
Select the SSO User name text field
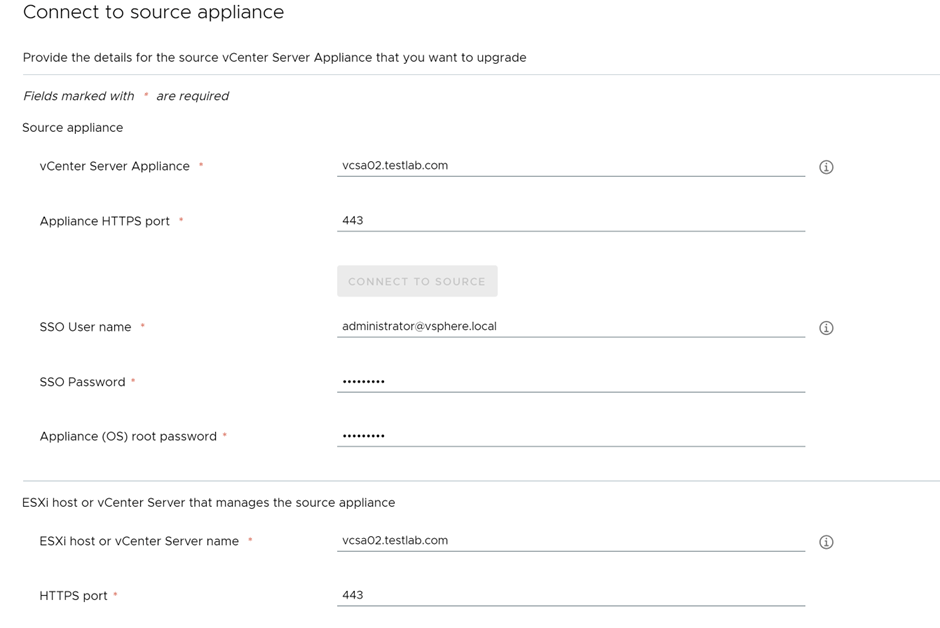[570, 327]
